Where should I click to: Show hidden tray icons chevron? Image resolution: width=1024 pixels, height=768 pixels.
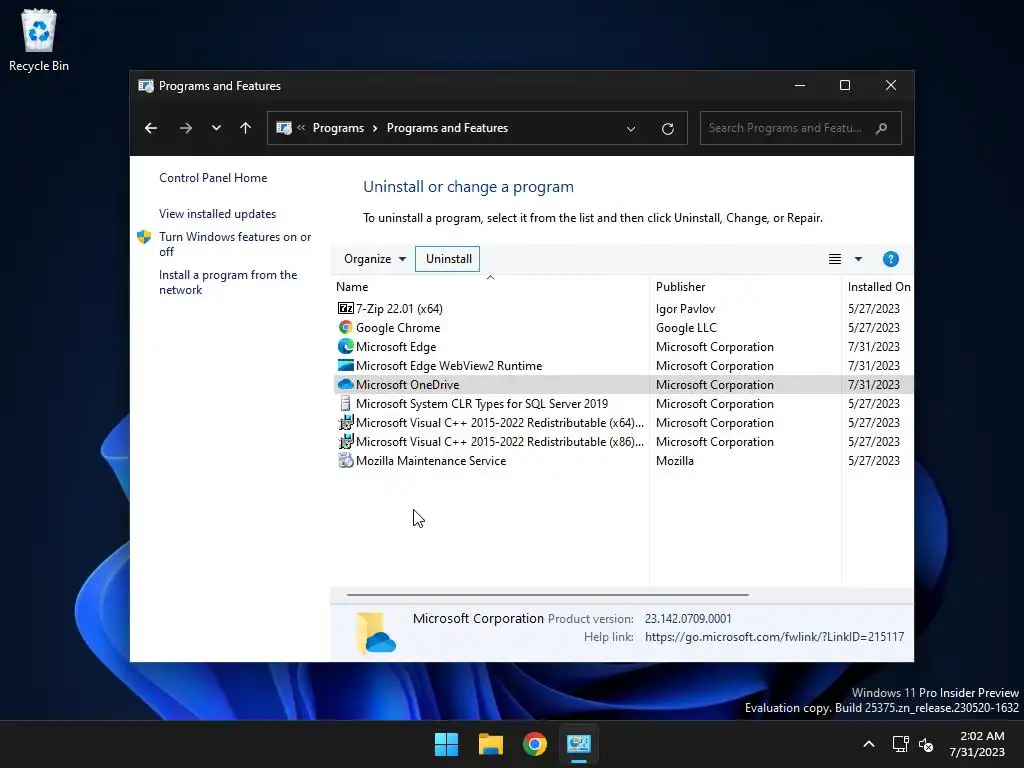[x=869, y=744]
